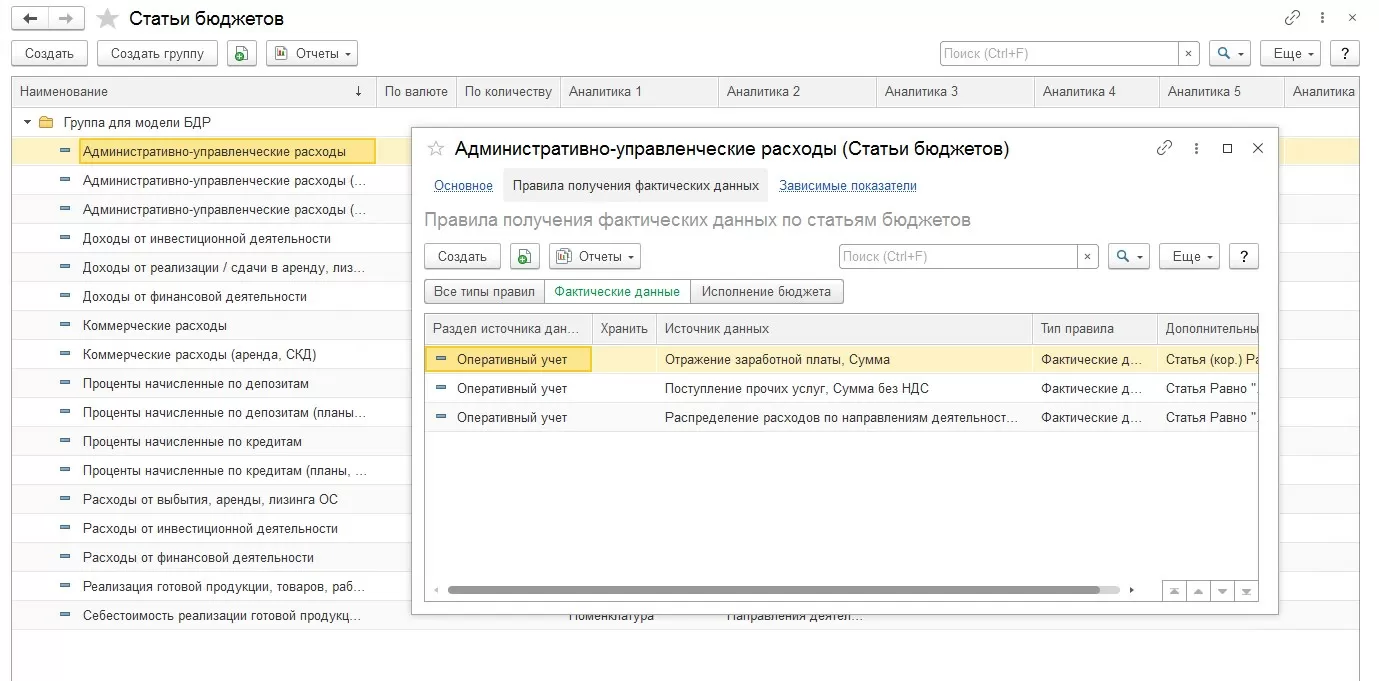Image resolution: width=1379 pixels, height=681 pixels.
Task: Open dialog kebab menu
Action: pyautogui.click(x=1196, y=148)
